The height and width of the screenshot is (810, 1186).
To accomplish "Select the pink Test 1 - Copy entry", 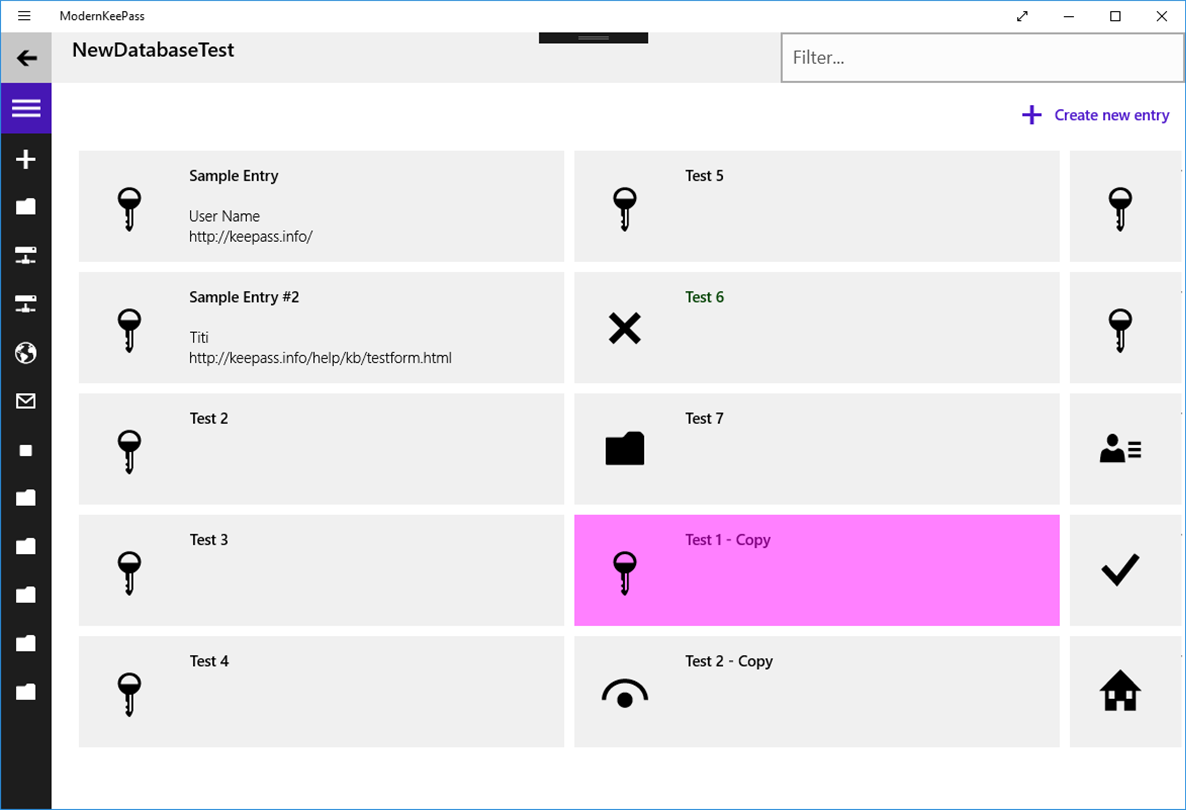I will [816, 570].
